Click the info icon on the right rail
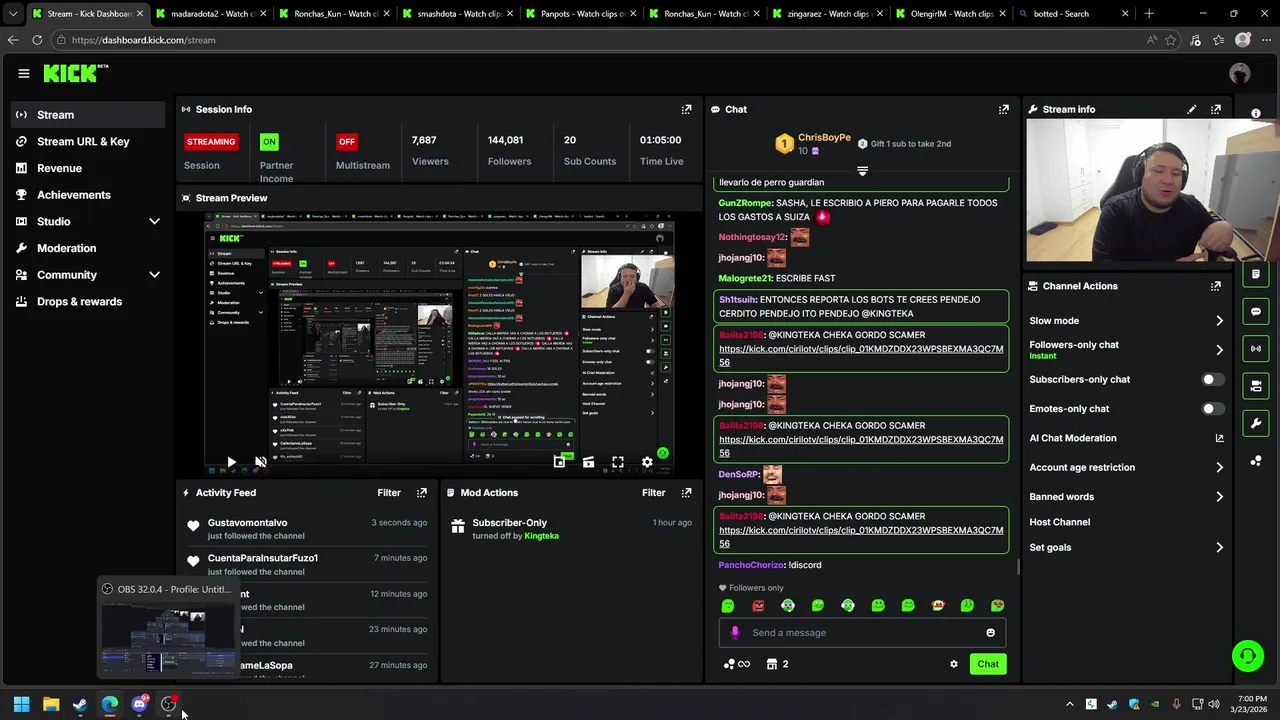Image resolution: width=1280 pixels, height=720 pixels. (x=1256, y=114)
